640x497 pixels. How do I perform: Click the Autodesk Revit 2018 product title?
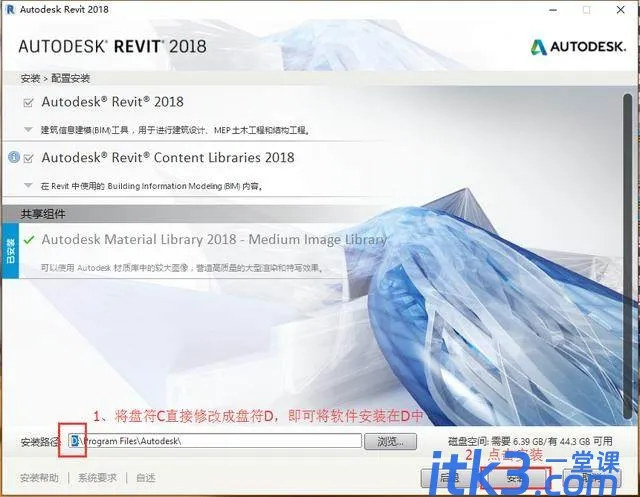coord(113,102)
